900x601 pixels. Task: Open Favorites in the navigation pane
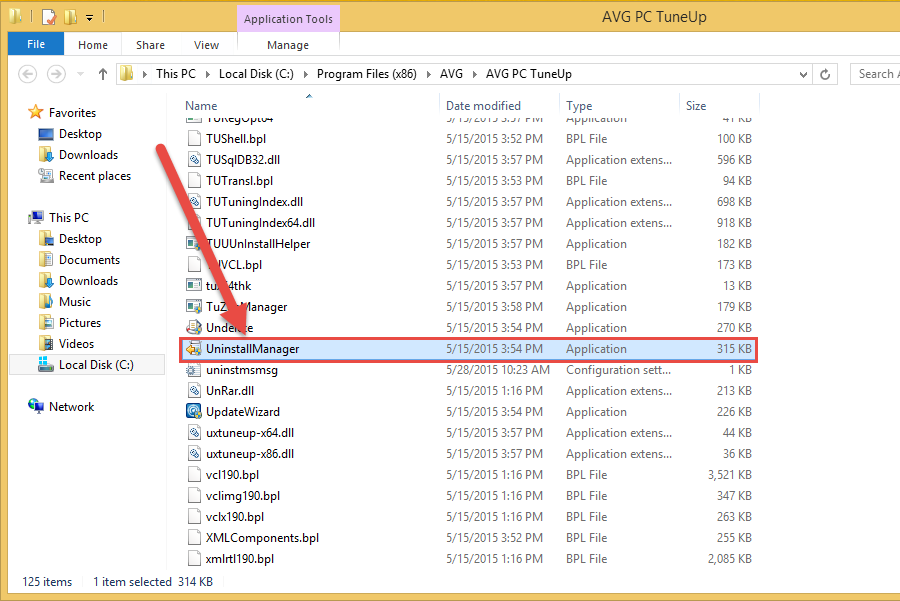72,113
